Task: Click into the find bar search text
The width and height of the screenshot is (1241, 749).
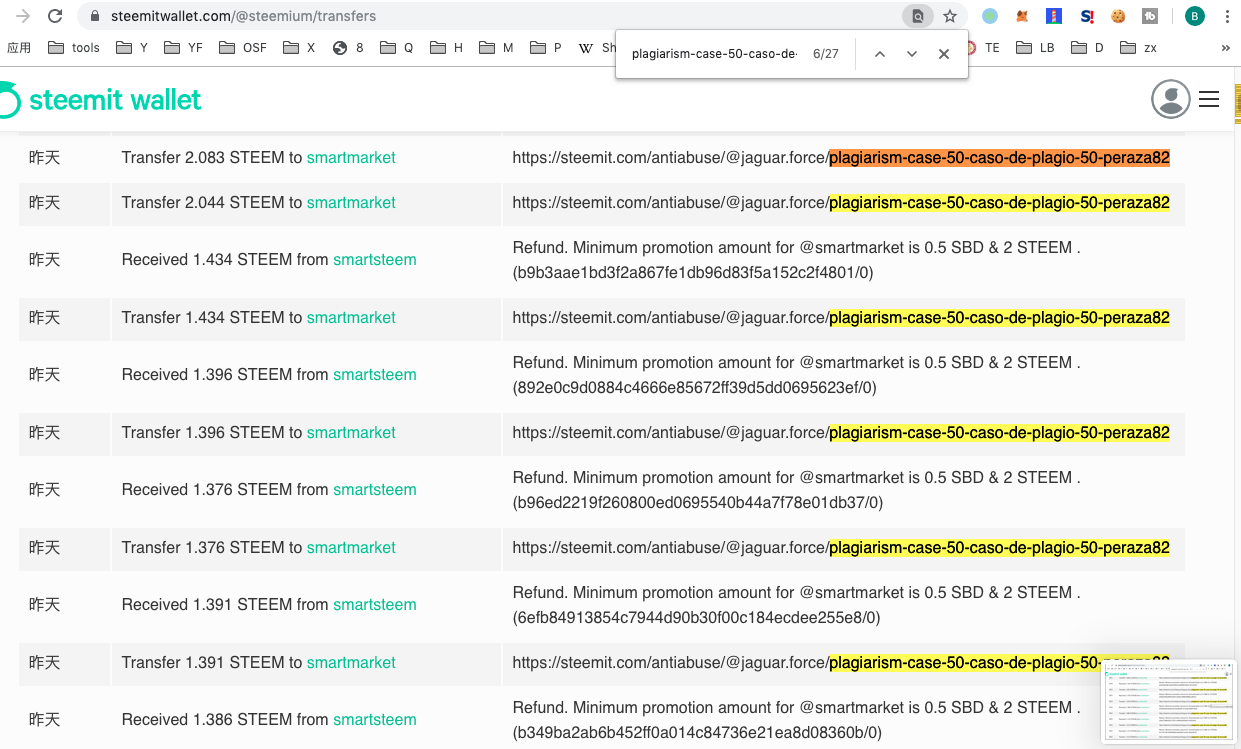Action: [x=714, y=54]
